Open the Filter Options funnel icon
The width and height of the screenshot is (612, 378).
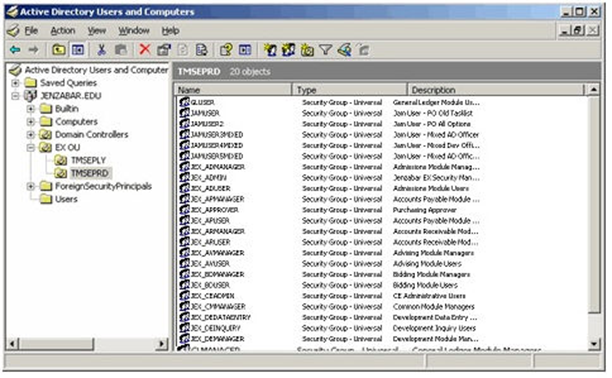[x=326, y=50]
